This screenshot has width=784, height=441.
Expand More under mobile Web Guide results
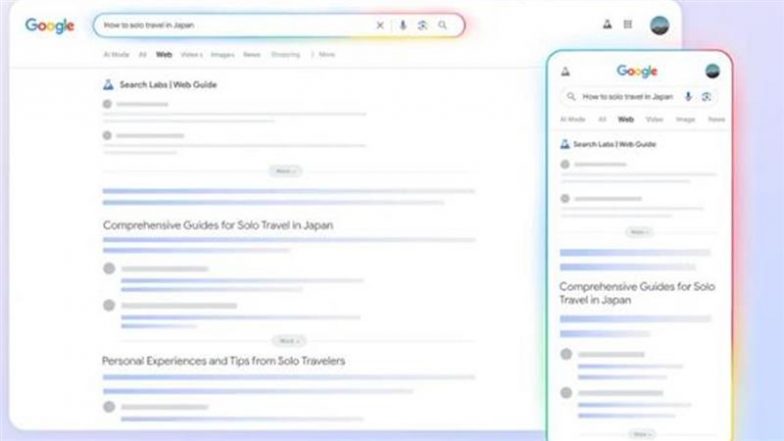coord(639,232)
